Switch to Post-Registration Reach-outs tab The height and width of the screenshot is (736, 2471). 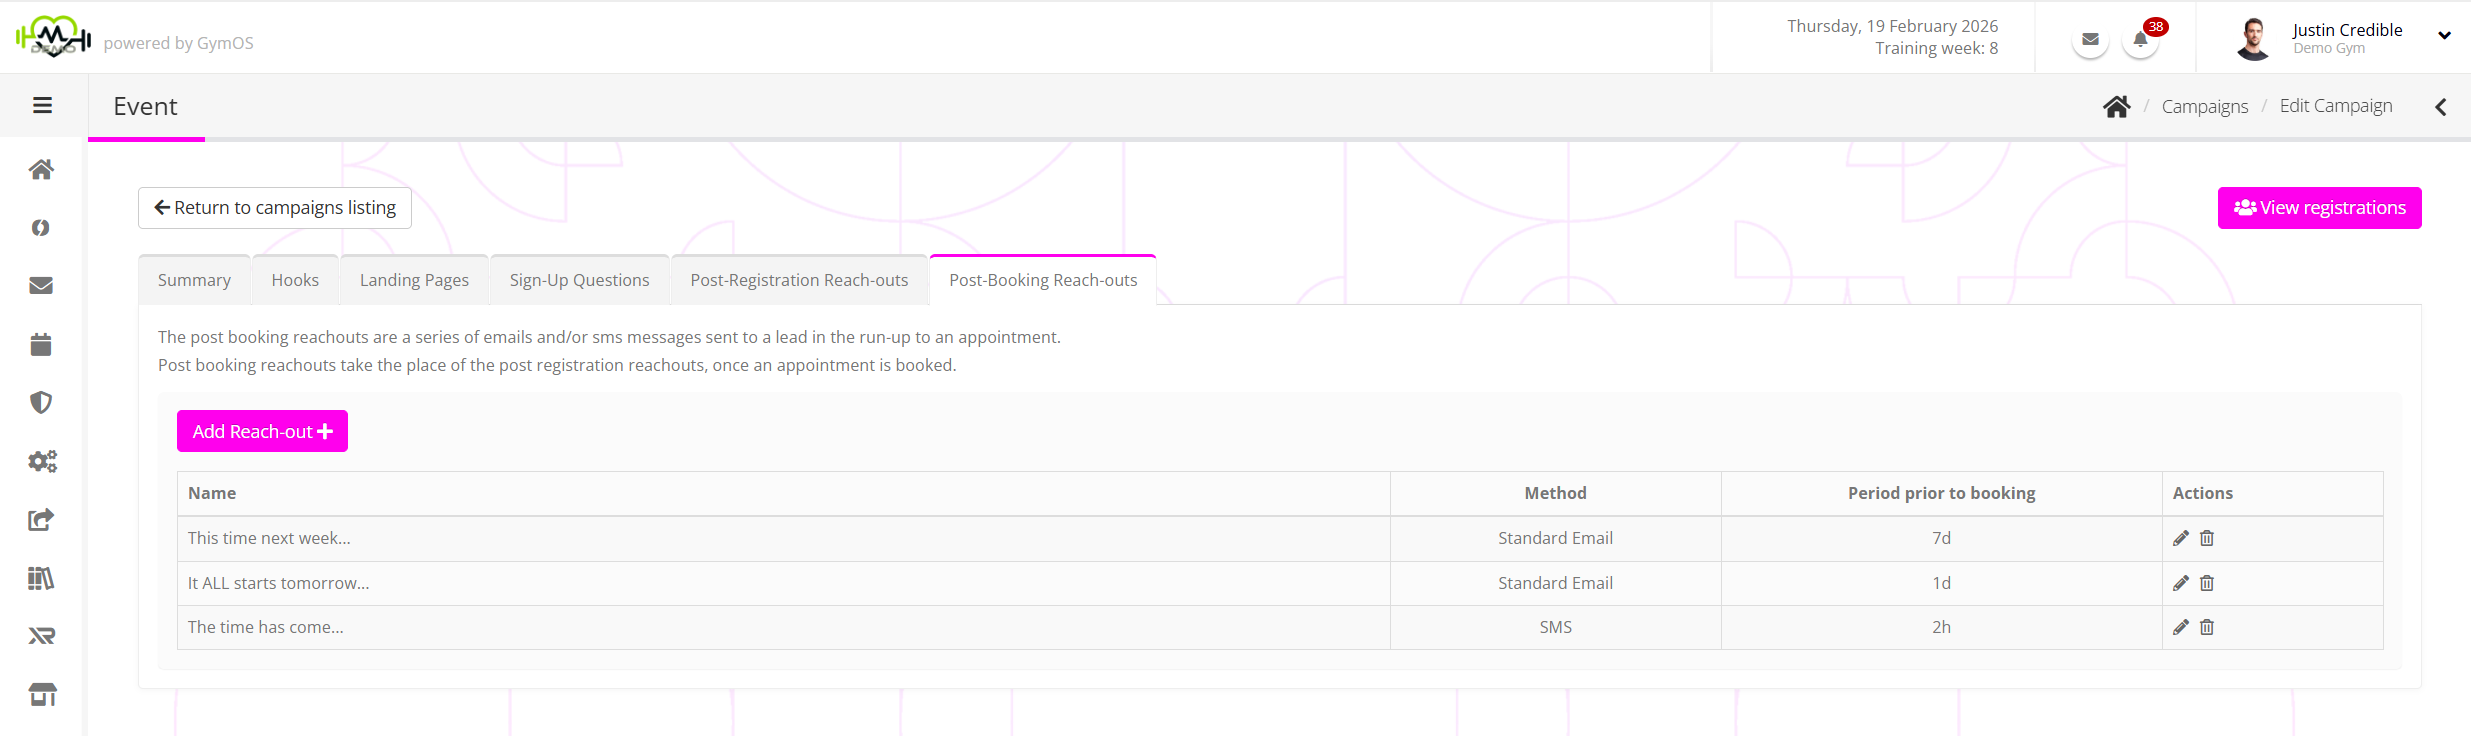(x=799, y=280)
